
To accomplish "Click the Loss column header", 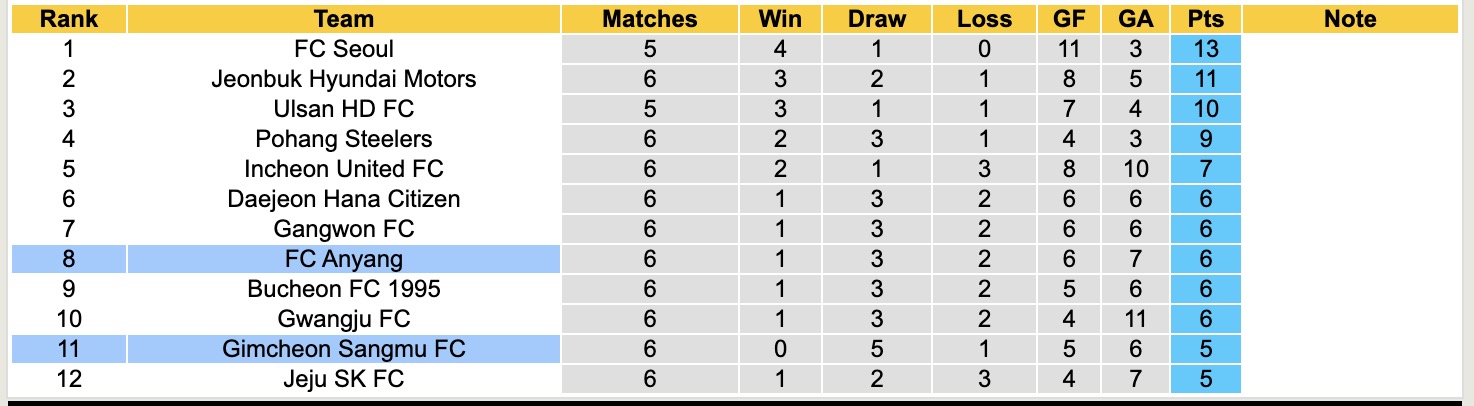I will (x=984, y=19).
